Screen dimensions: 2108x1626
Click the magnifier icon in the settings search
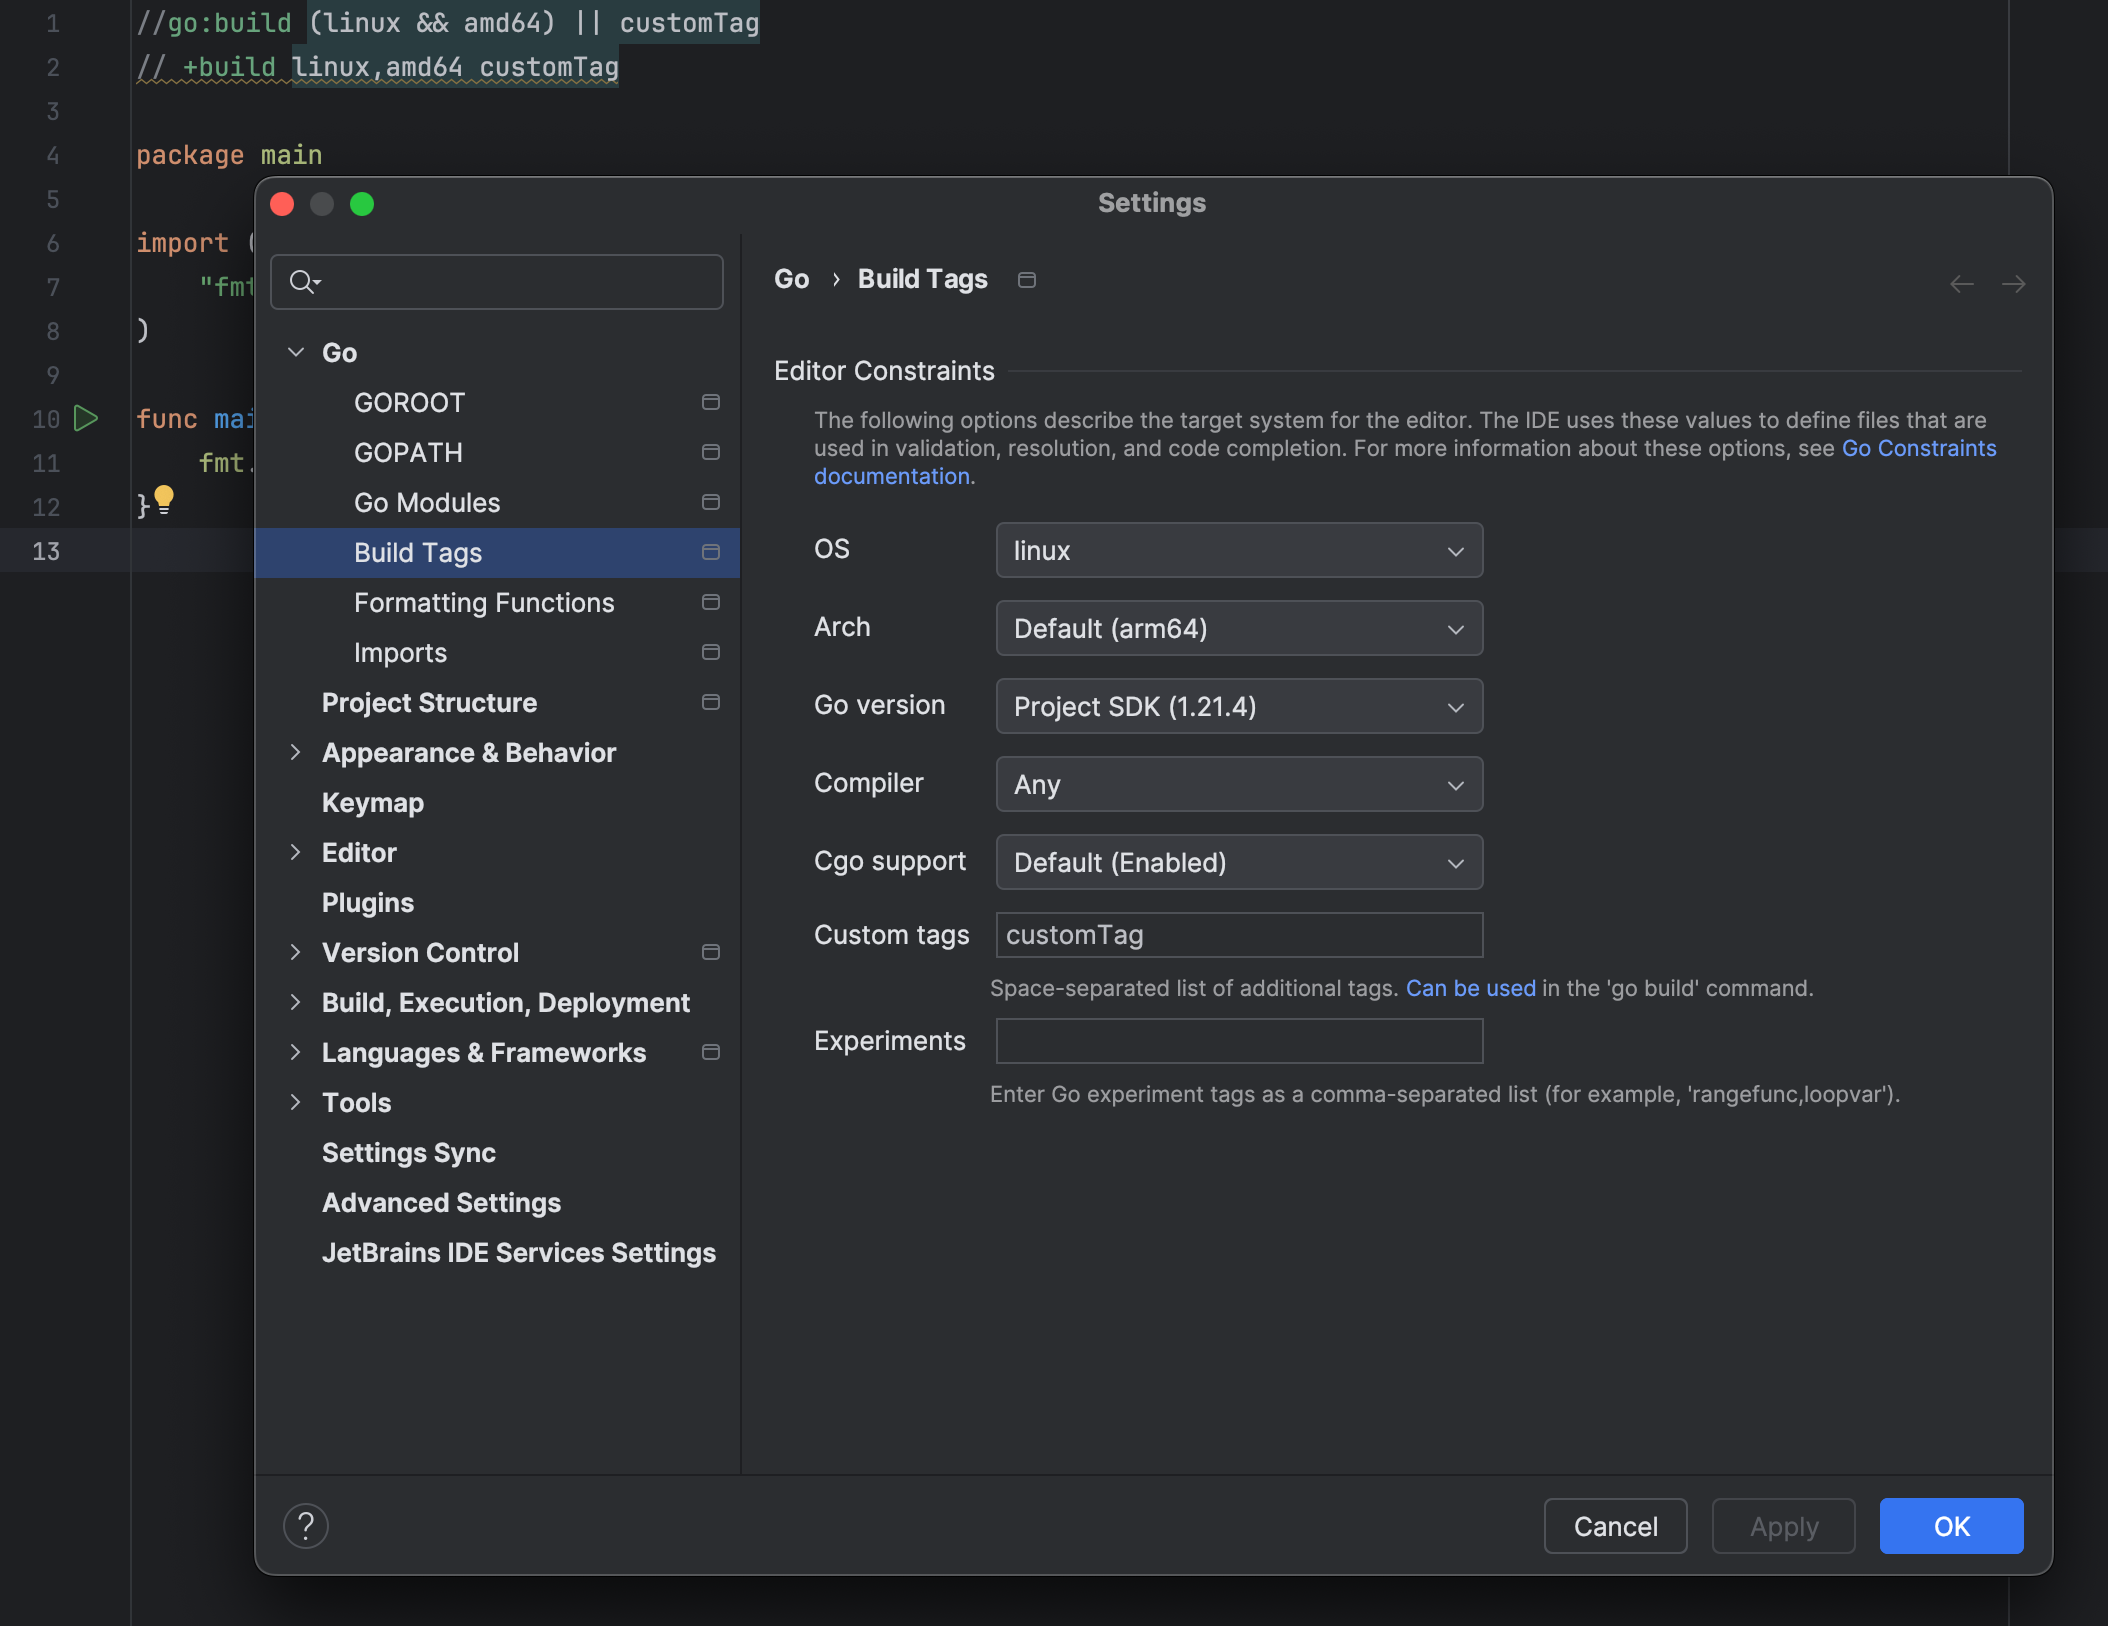(x=303, y=282)
